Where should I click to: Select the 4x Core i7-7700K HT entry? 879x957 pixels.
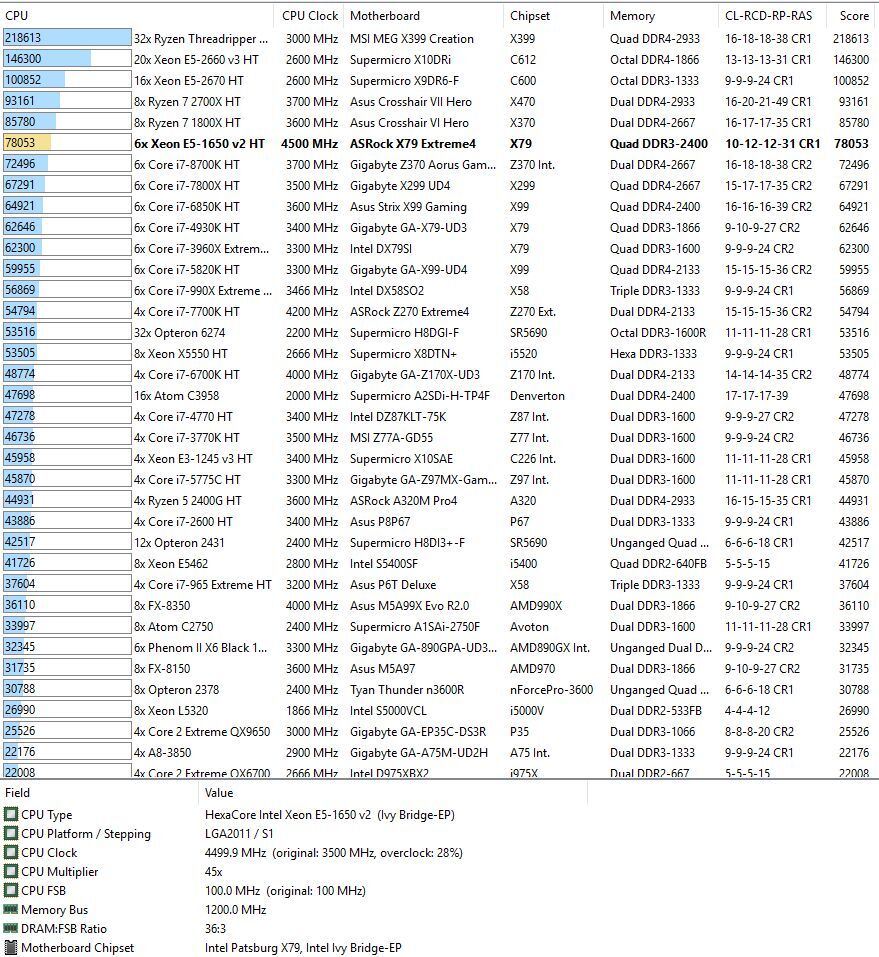187,312
